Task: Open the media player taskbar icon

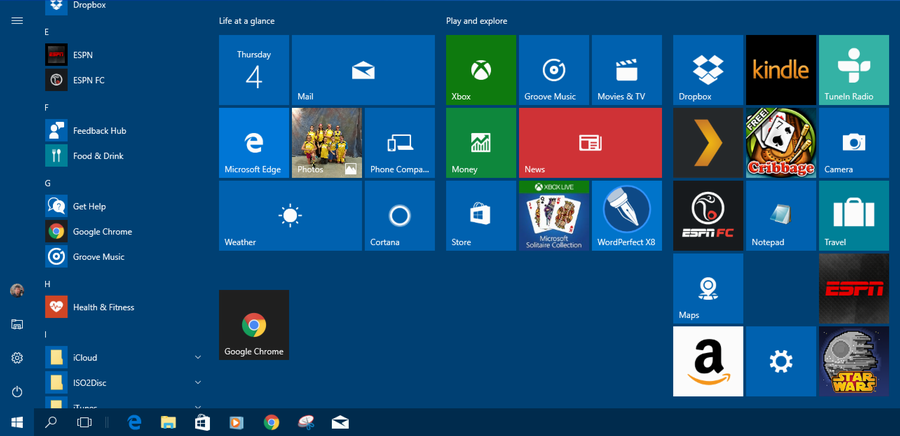Action: (x=236, y=423)
